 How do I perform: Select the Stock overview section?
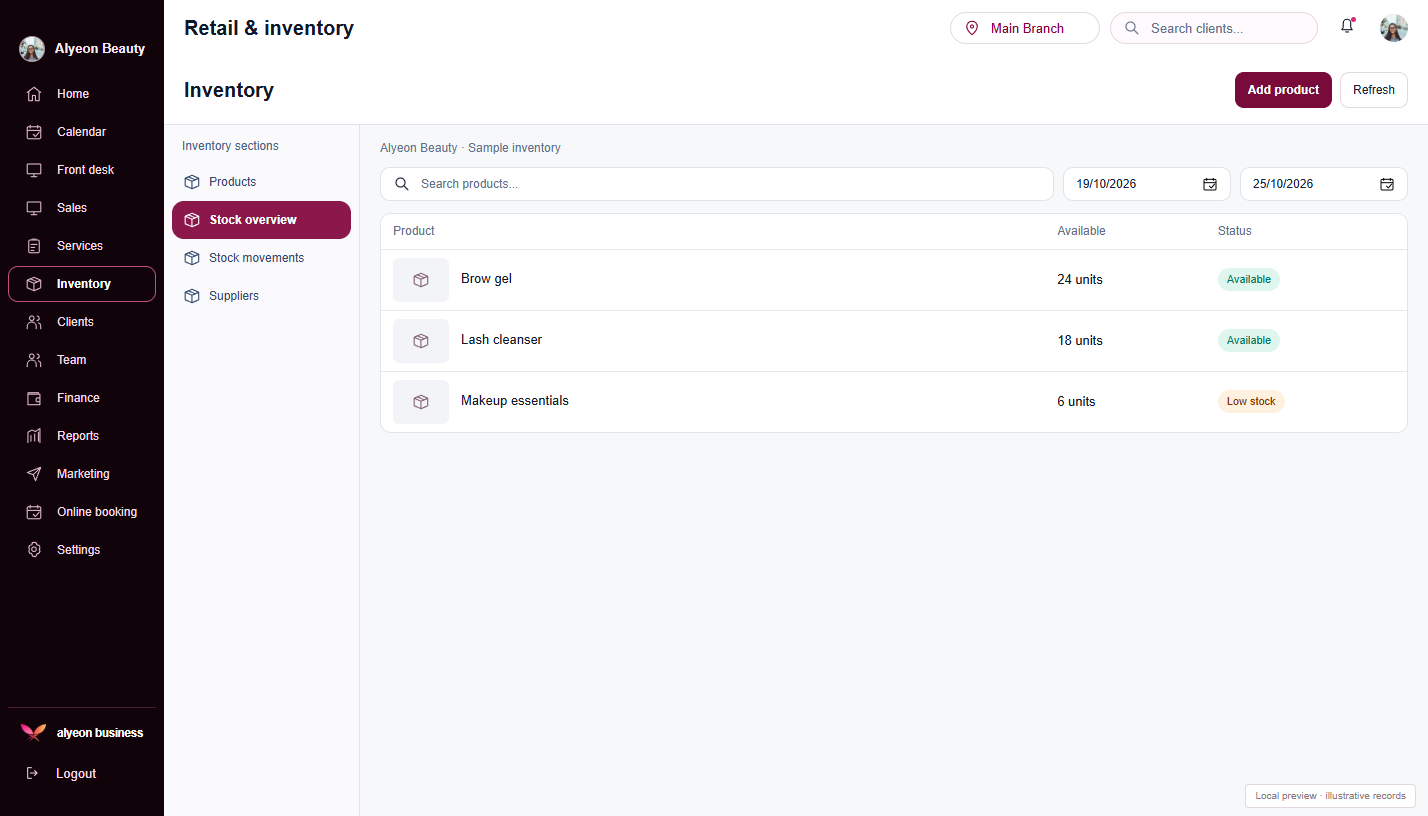click(x=261, y=220)
